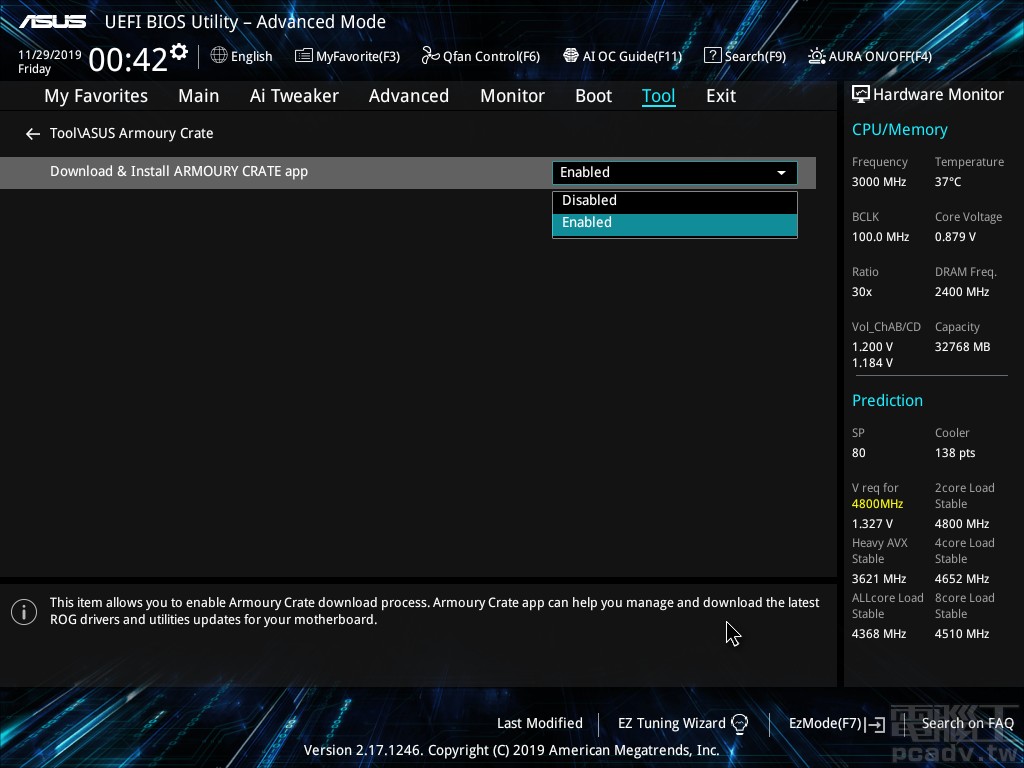Enable English as the BIOS language

tap(241, 56)
